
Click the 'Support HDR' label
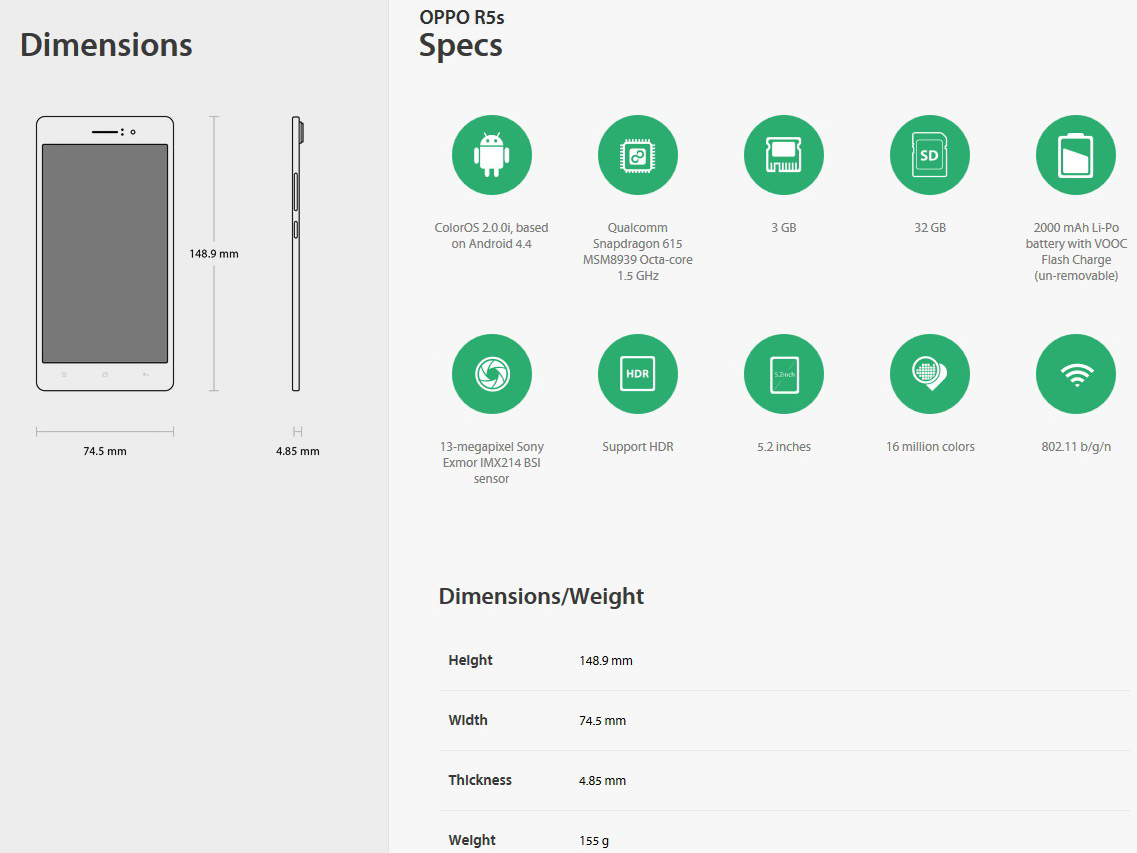pyautogui.click(x=637, y=447)
